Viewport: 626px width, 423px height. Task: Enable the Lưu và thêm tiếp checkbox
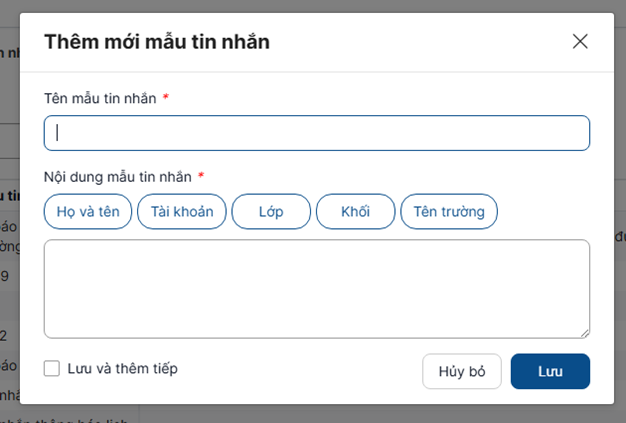(x=52, y=369)
